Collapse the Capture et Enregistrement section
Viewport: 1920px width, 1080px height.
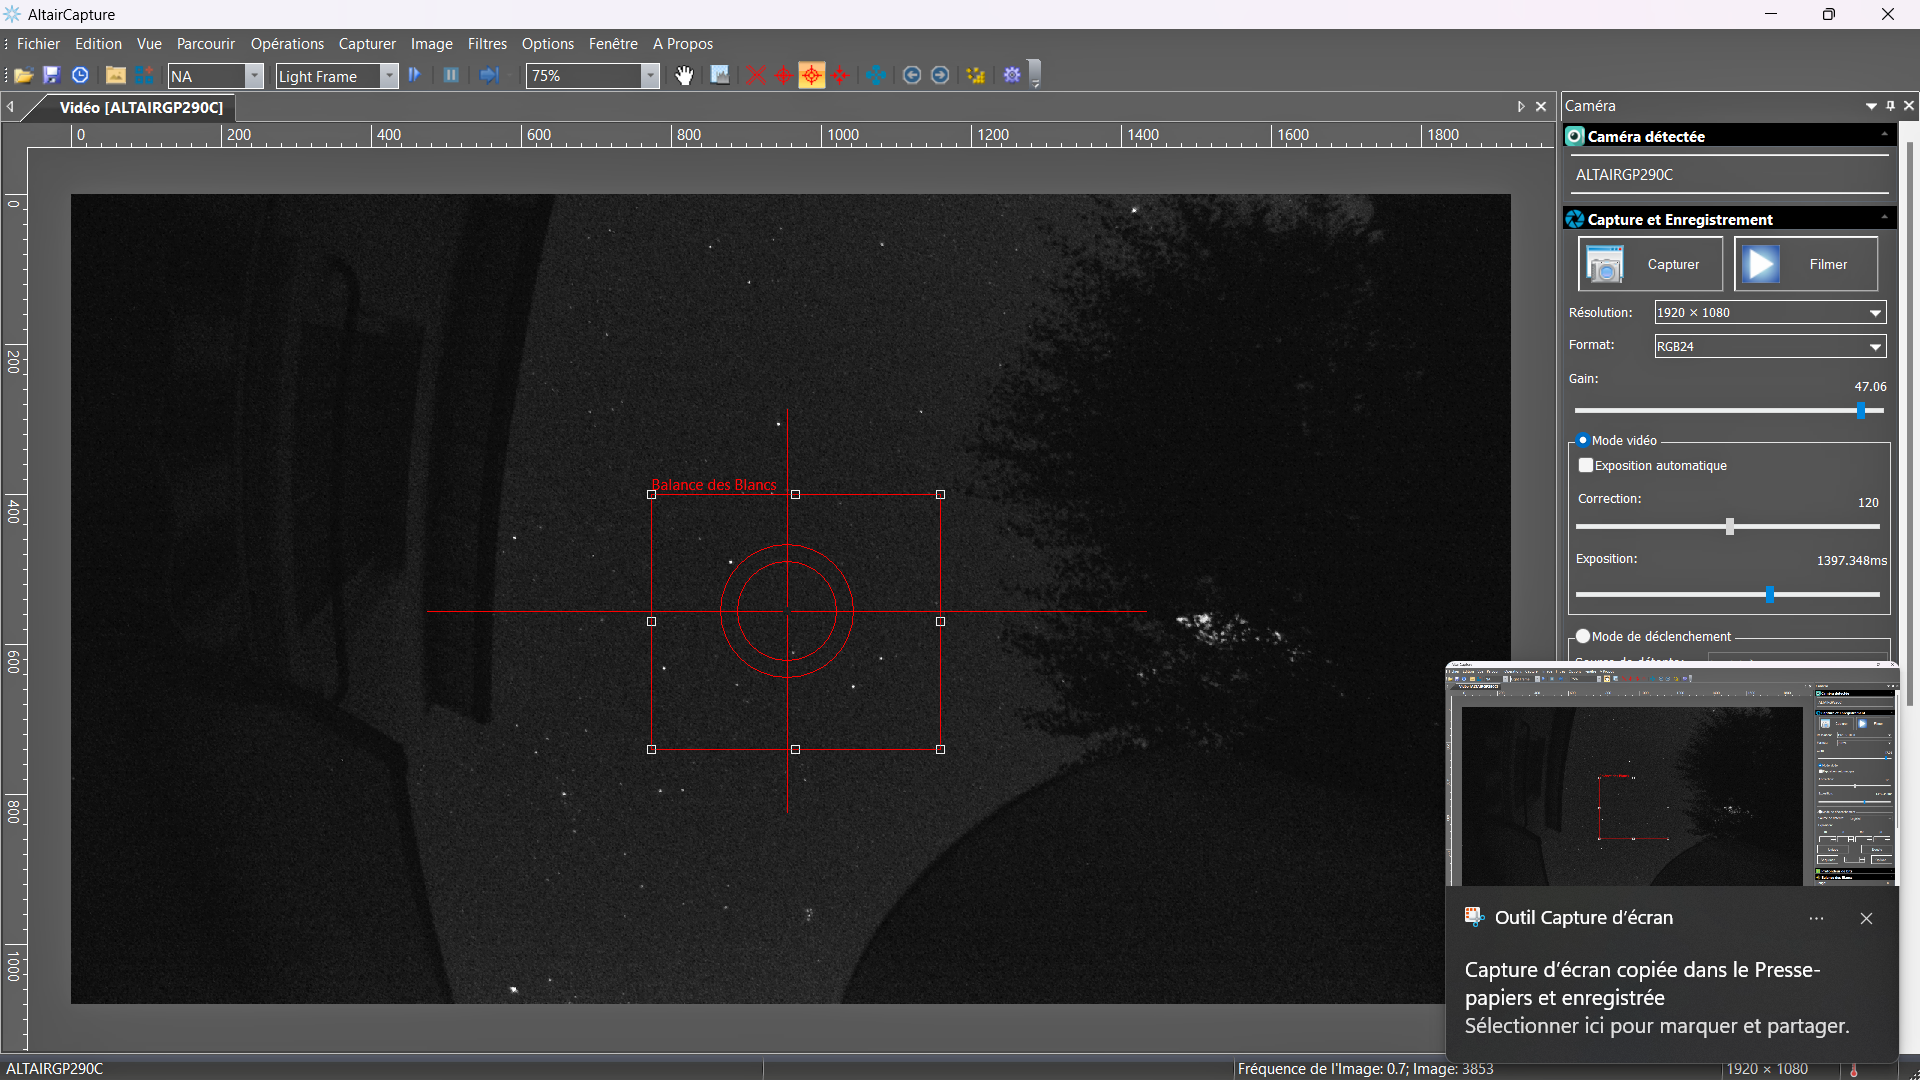tap(1885, 217)
